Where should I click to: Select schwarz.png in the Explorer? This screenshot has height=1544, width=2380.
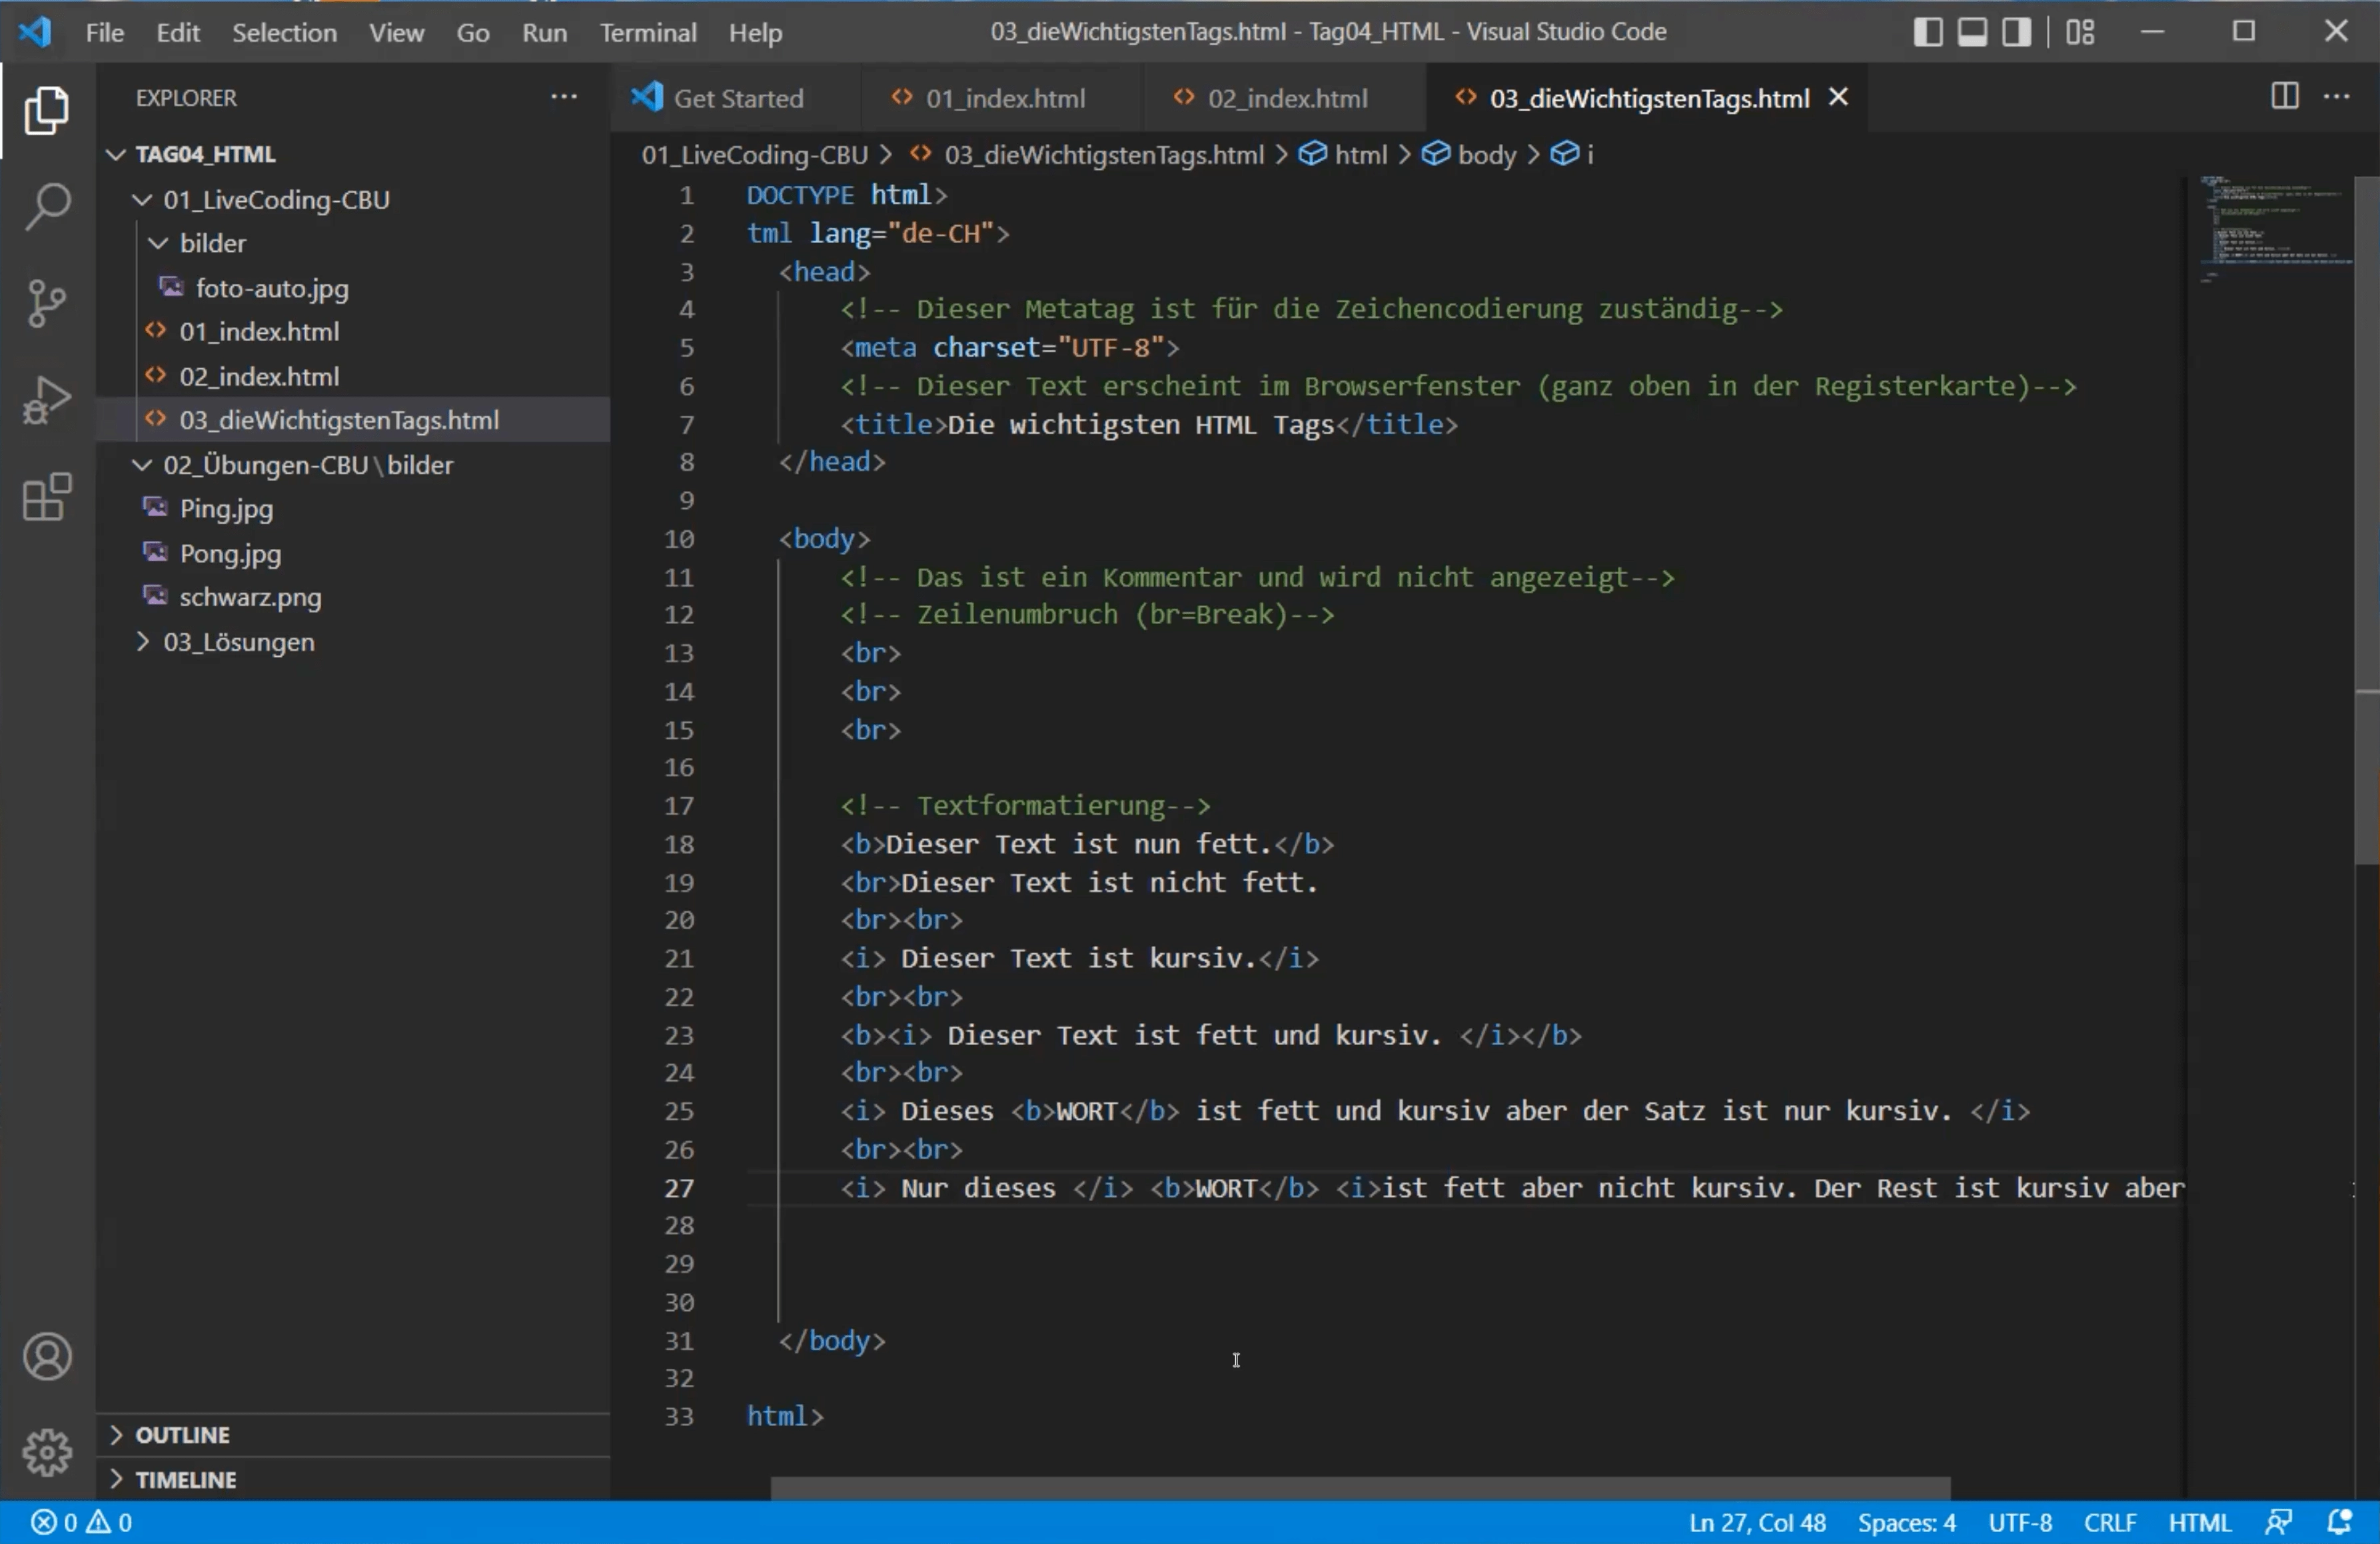tap(249, 597)
